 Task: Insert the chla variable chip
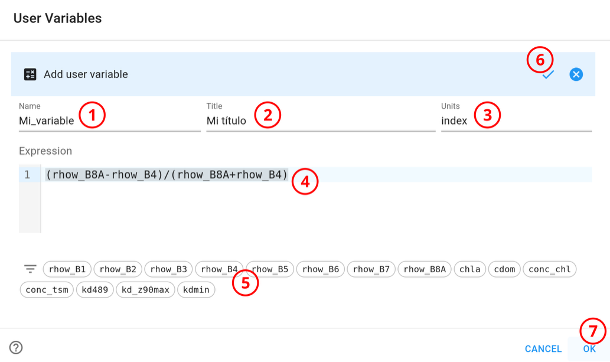click(x=470, y=269)
